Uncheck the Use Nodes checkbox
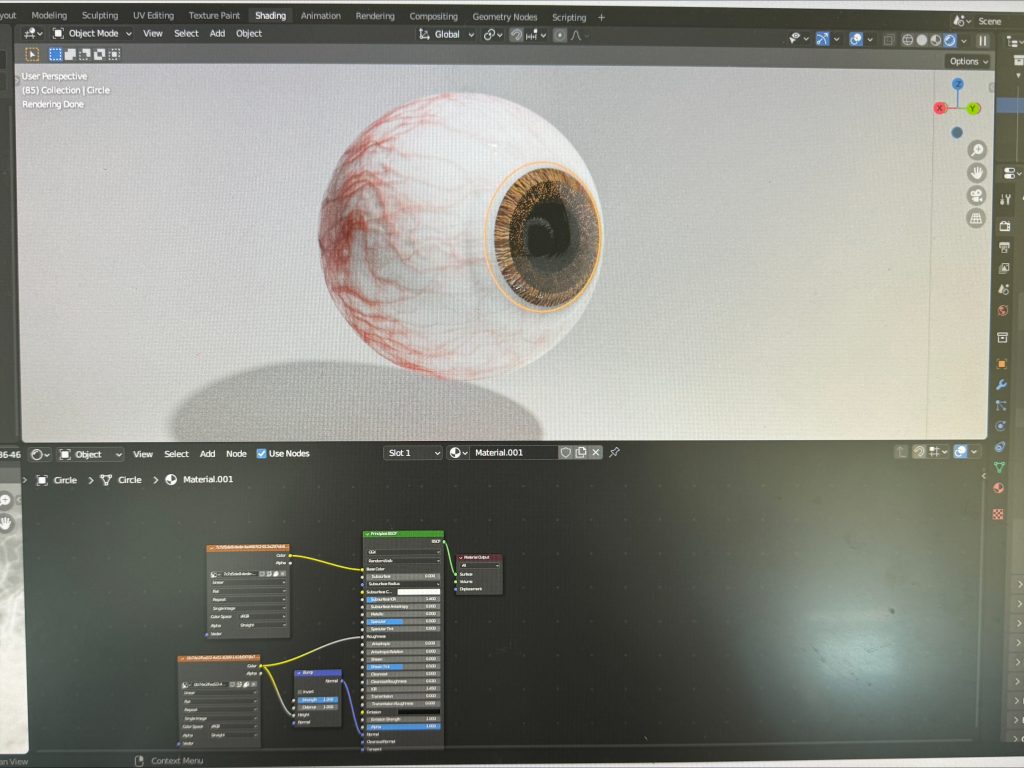The width and height of the screenshot is (1024, 768). coord(262,454)
